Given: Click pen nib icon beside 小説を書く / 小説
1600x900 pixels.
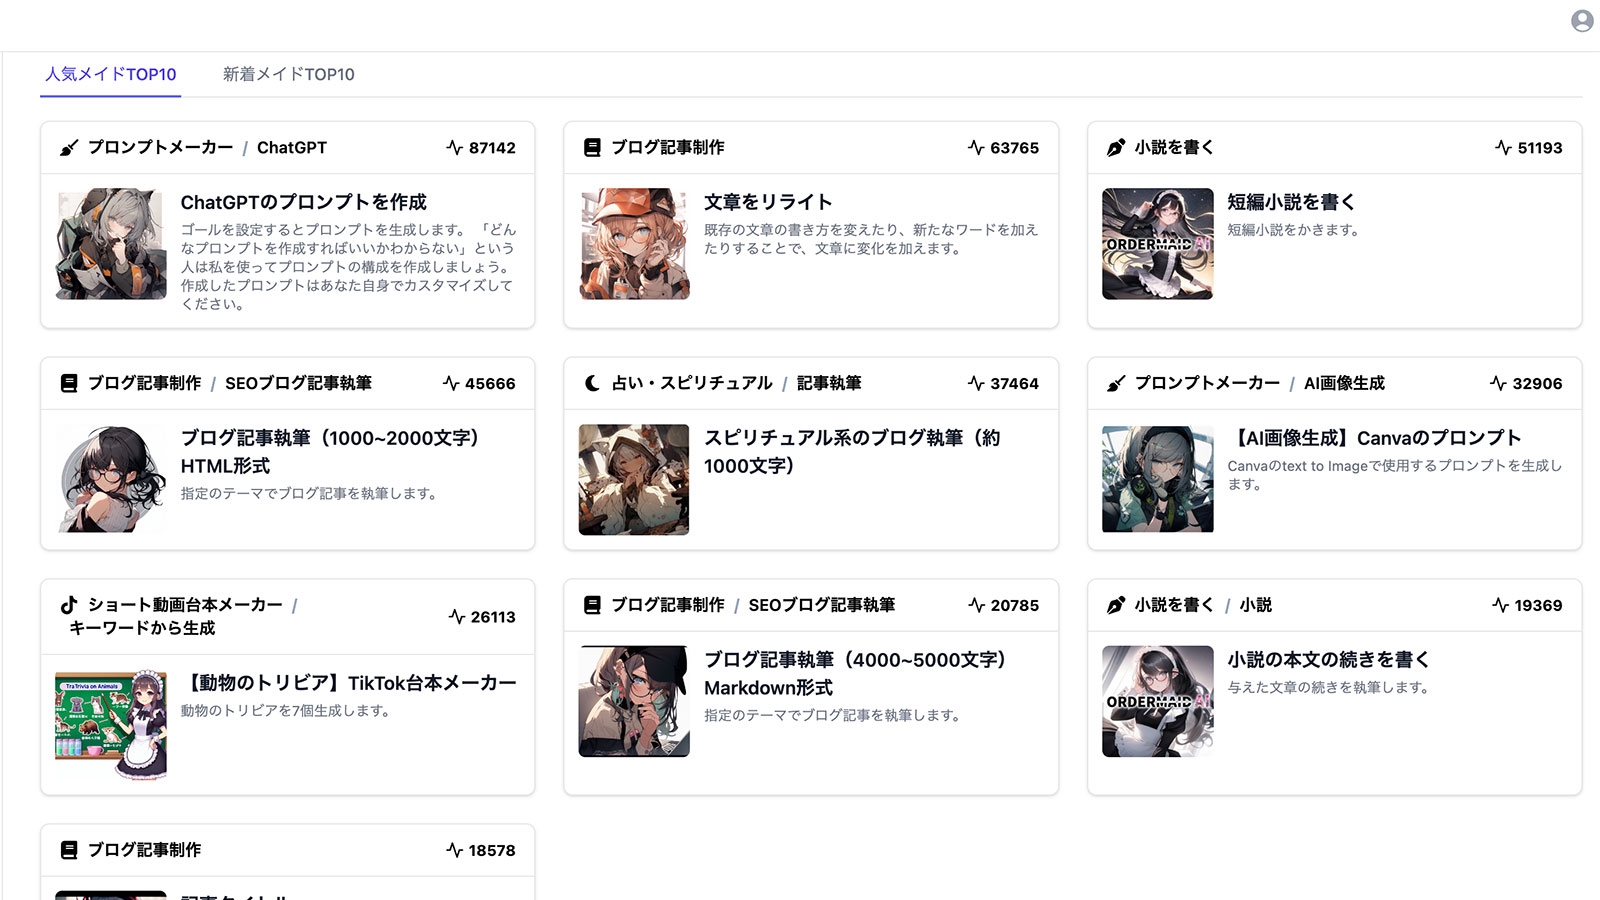Looking at the screenshot, I should [1116, 606].
